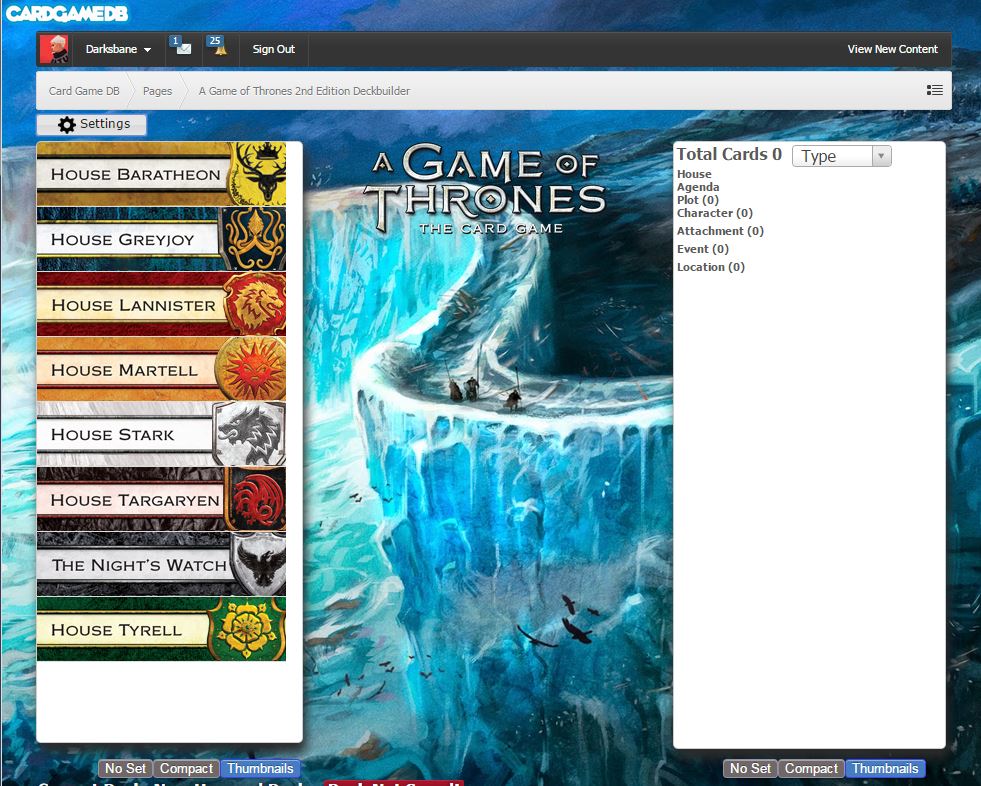Toggle left panel Thumbnails view

coord(260,768)
